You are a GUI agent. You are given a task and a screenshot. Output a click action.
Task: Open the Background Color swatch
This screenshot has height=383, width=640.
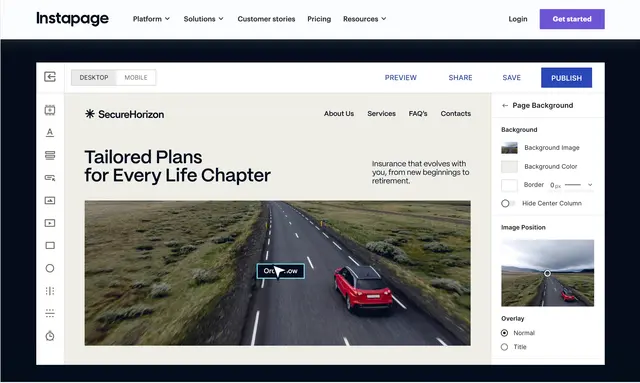click(x=509, y=167)
